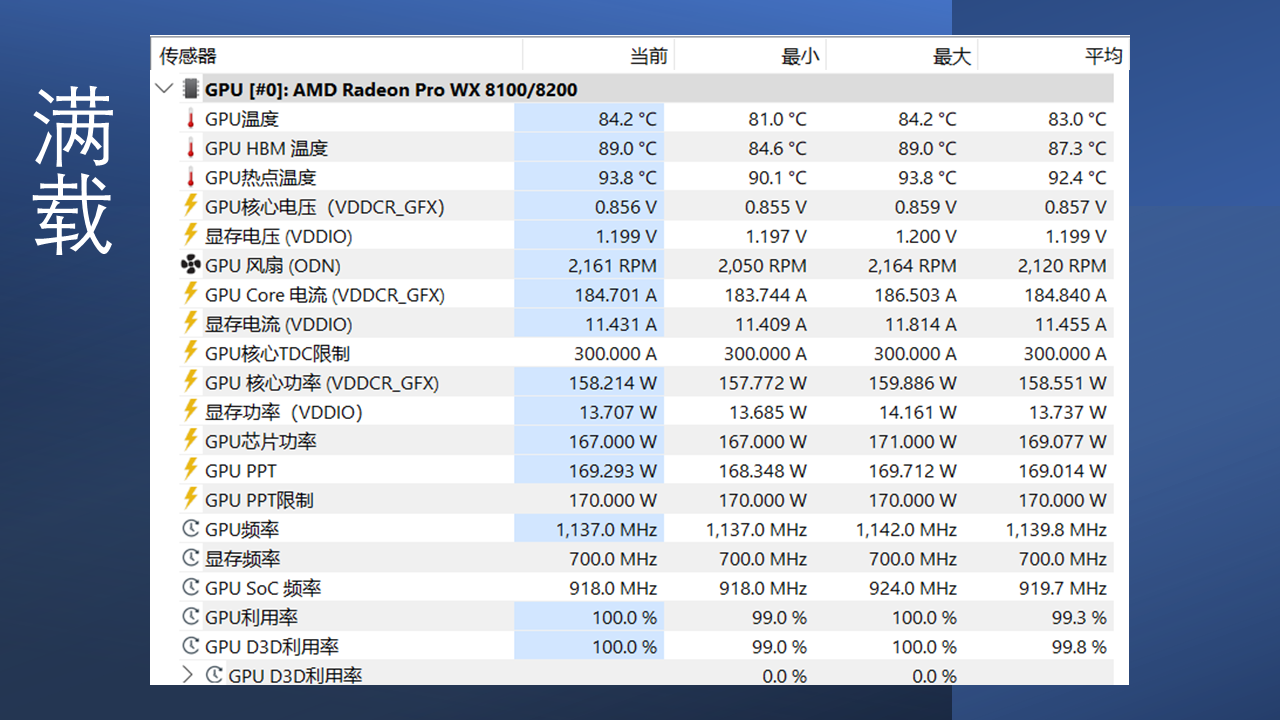Click the clock icon for highlighted GPU D3D利用率

[x=190, y=646]
